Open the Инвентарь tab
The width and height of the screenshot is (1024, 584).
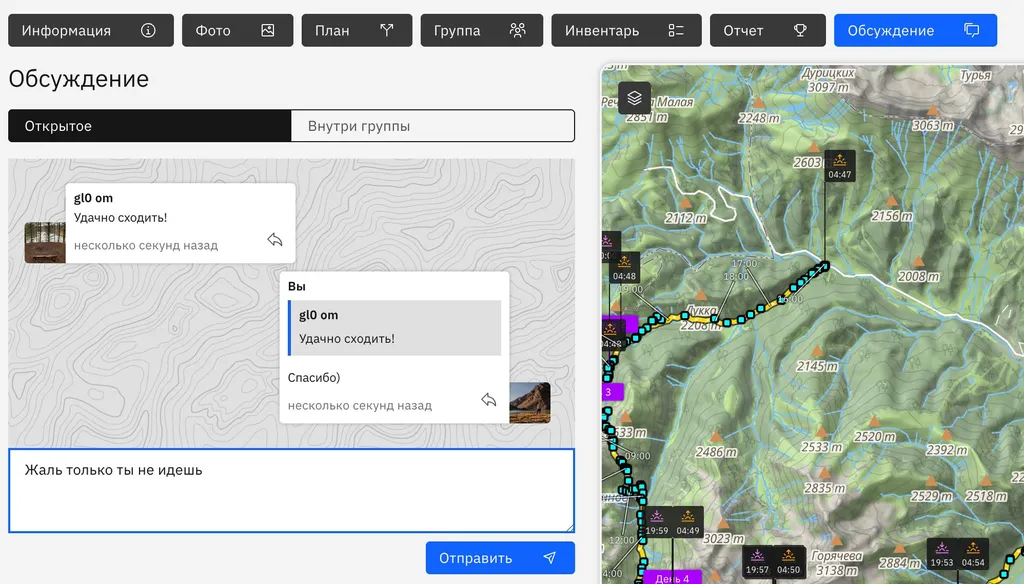[625, 30]
